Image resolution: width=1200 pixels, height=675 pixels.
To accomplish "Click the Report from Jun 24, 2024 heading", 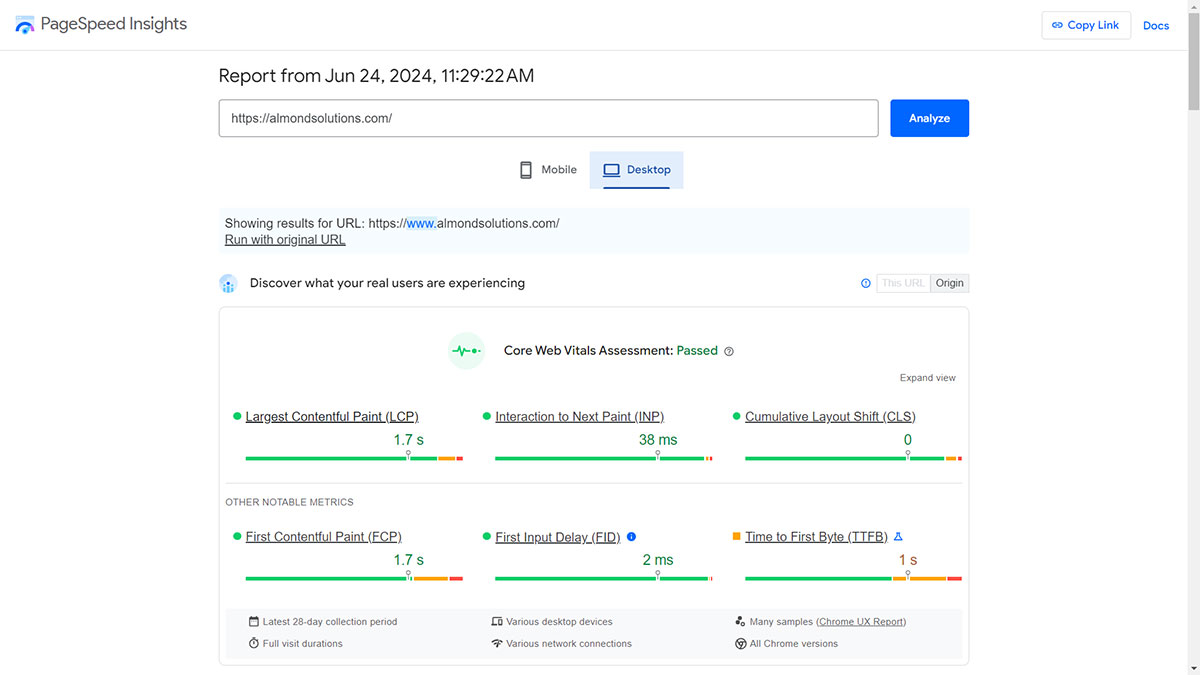I will coord(376,76).
